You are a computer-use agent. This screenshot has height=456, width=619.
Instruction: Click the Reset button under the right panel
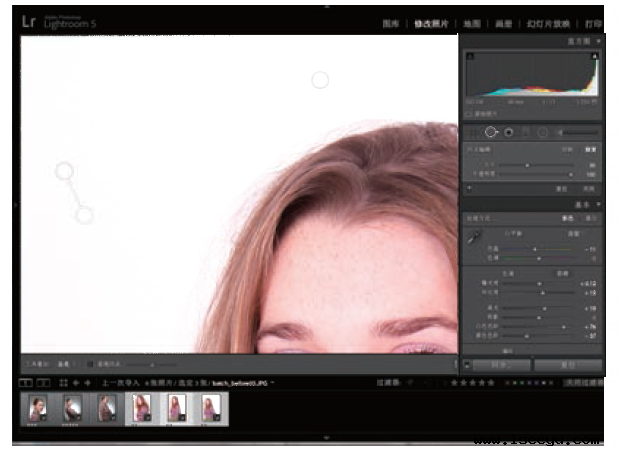tap(568, 365)
